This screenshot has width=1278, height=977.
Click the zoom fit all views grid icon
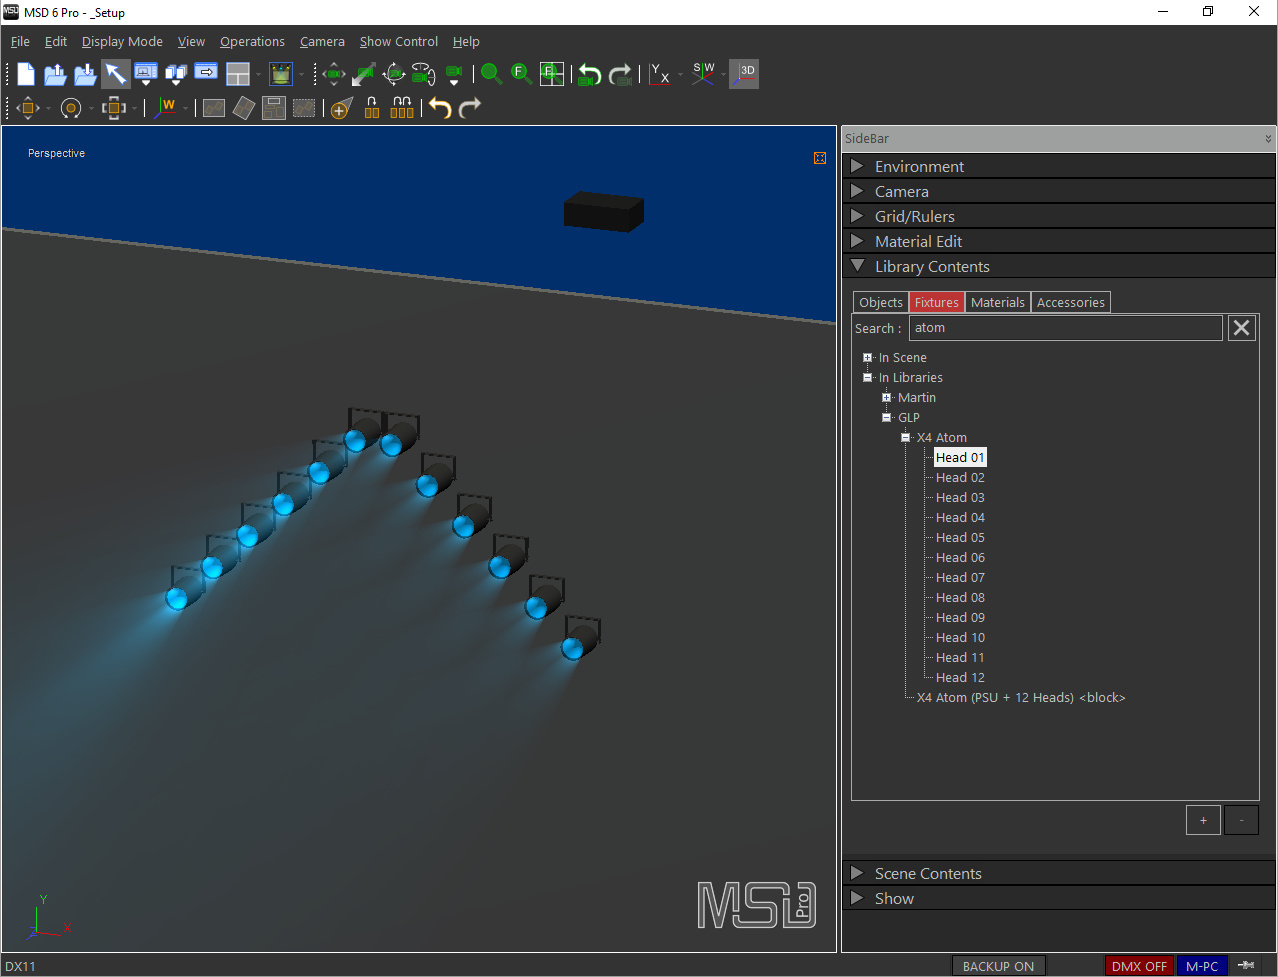click(x=552, y=74)
